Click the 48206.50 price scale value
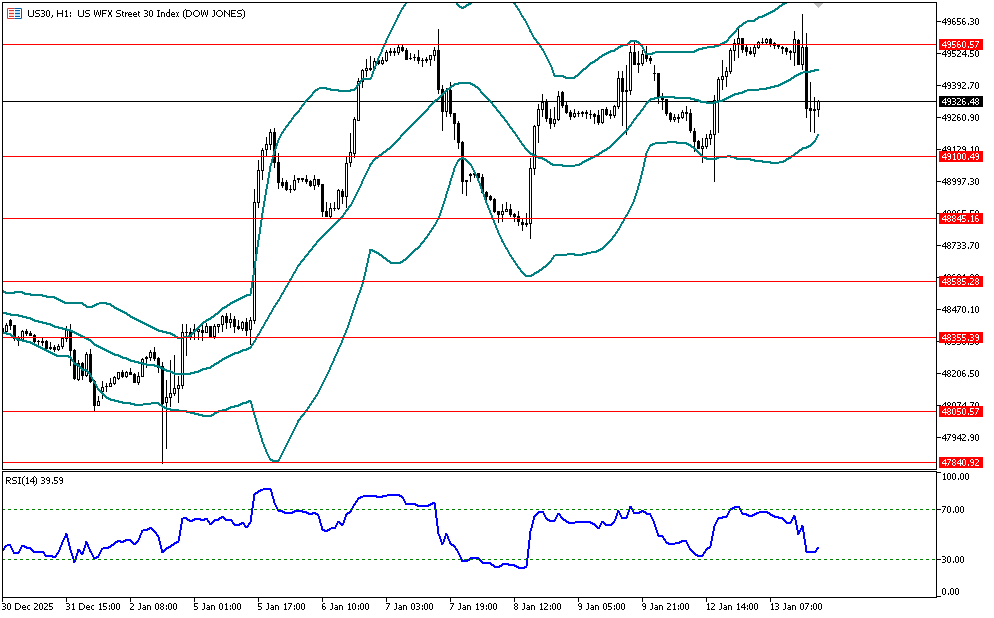994x618 pixels. [960, 374]
